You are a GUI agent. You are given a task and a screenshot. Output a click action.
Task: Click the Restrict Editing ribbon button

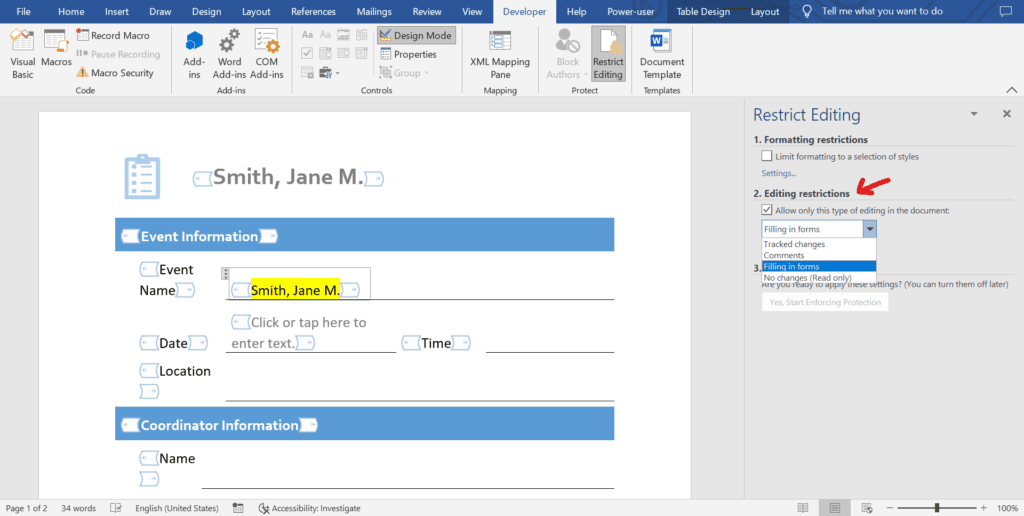pos(608,55)
